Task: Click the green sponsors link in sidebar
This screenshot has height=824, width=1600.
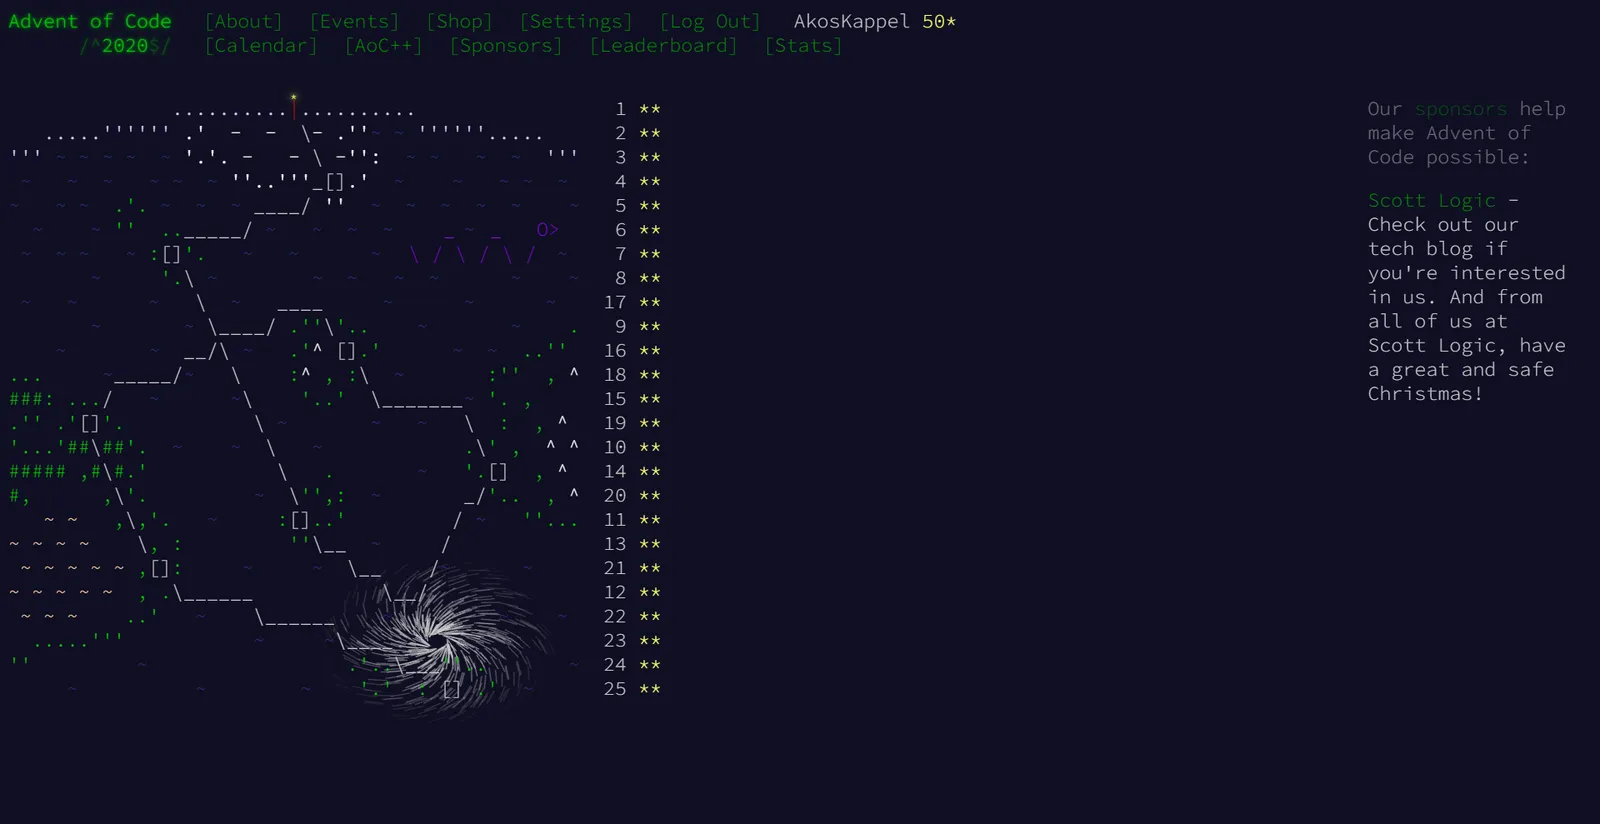Action: pos(1461,109)
